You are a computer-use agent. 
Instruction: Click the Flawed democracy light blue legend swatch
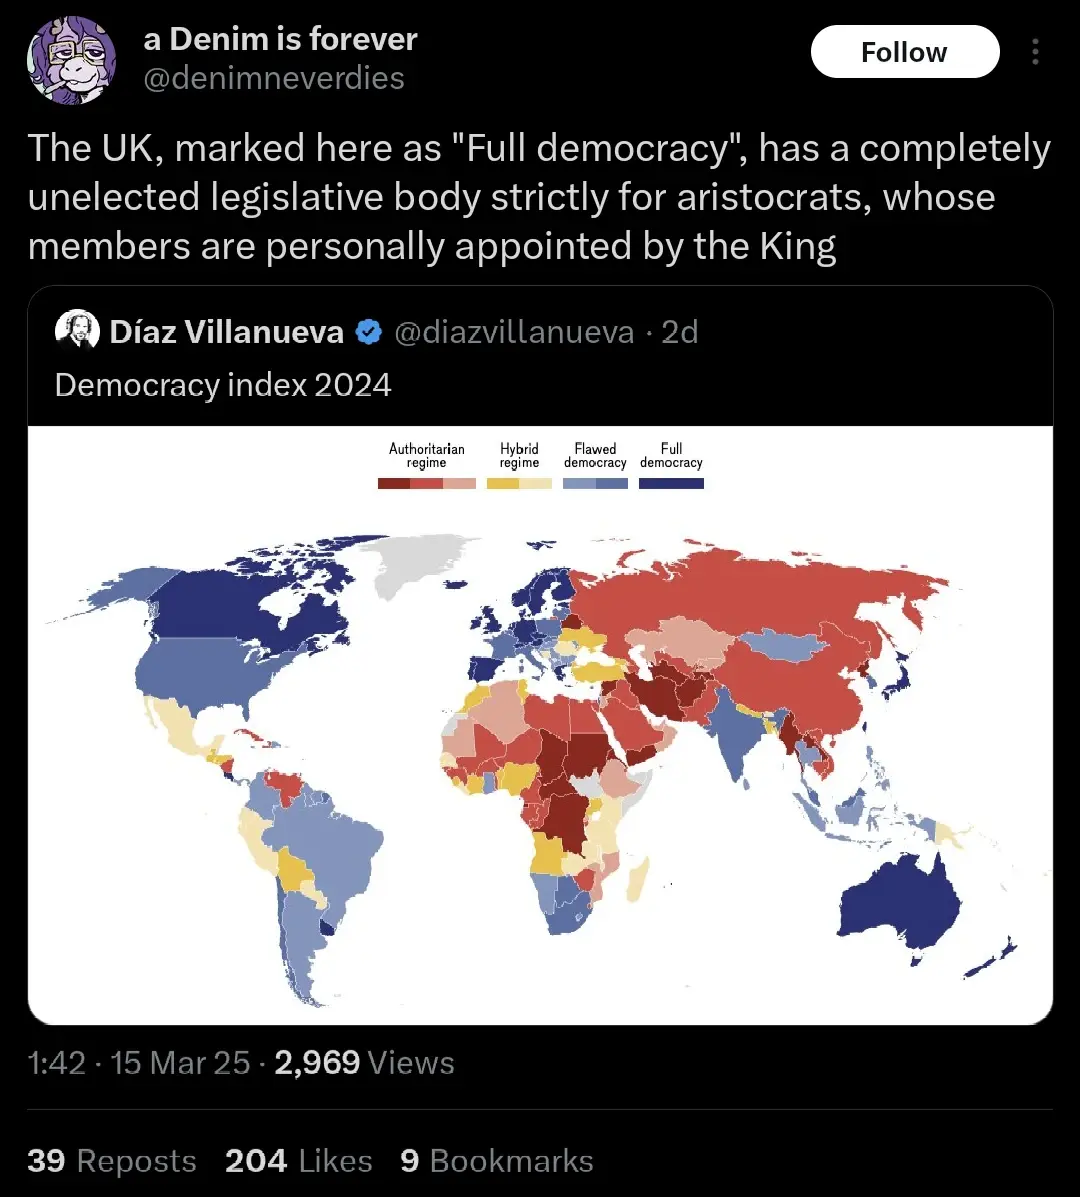coord(595,483)
